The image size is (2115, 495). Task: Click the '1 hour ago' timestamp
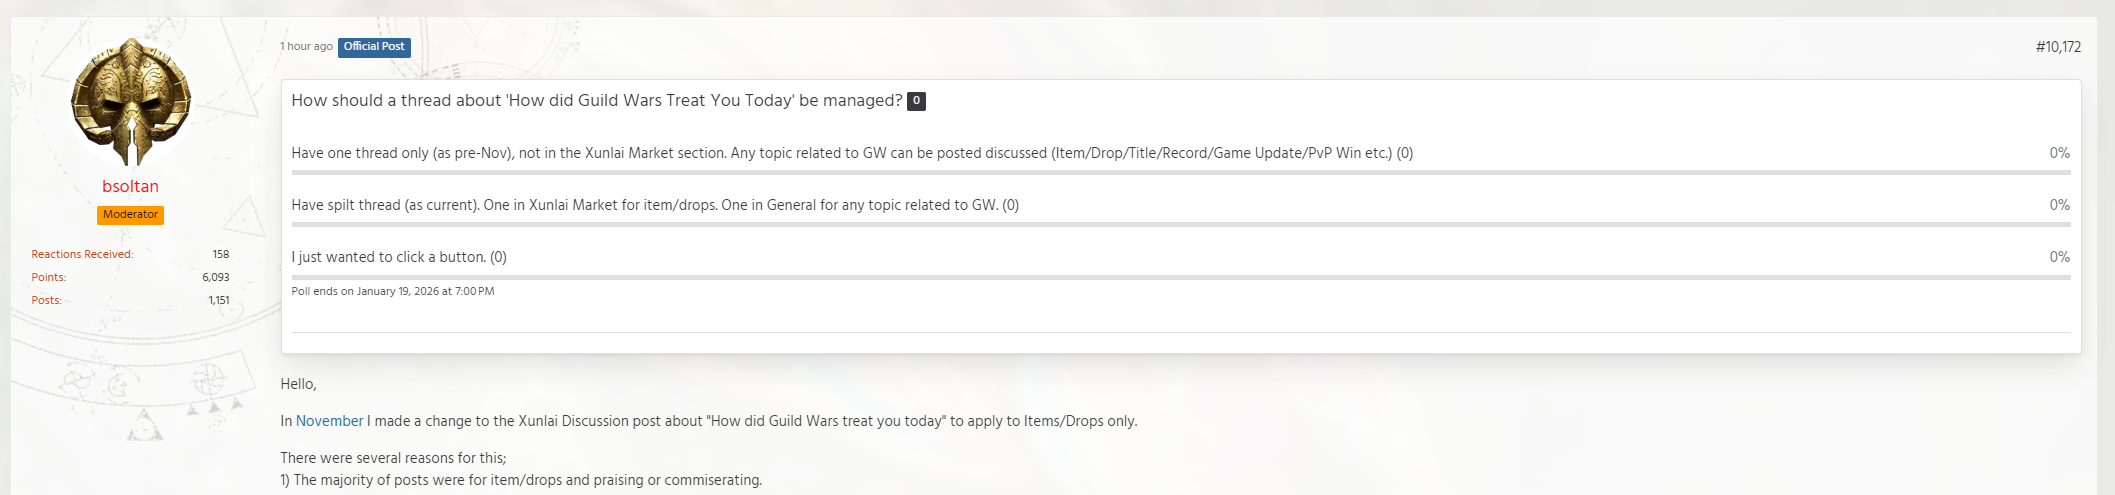pos(306,47)
